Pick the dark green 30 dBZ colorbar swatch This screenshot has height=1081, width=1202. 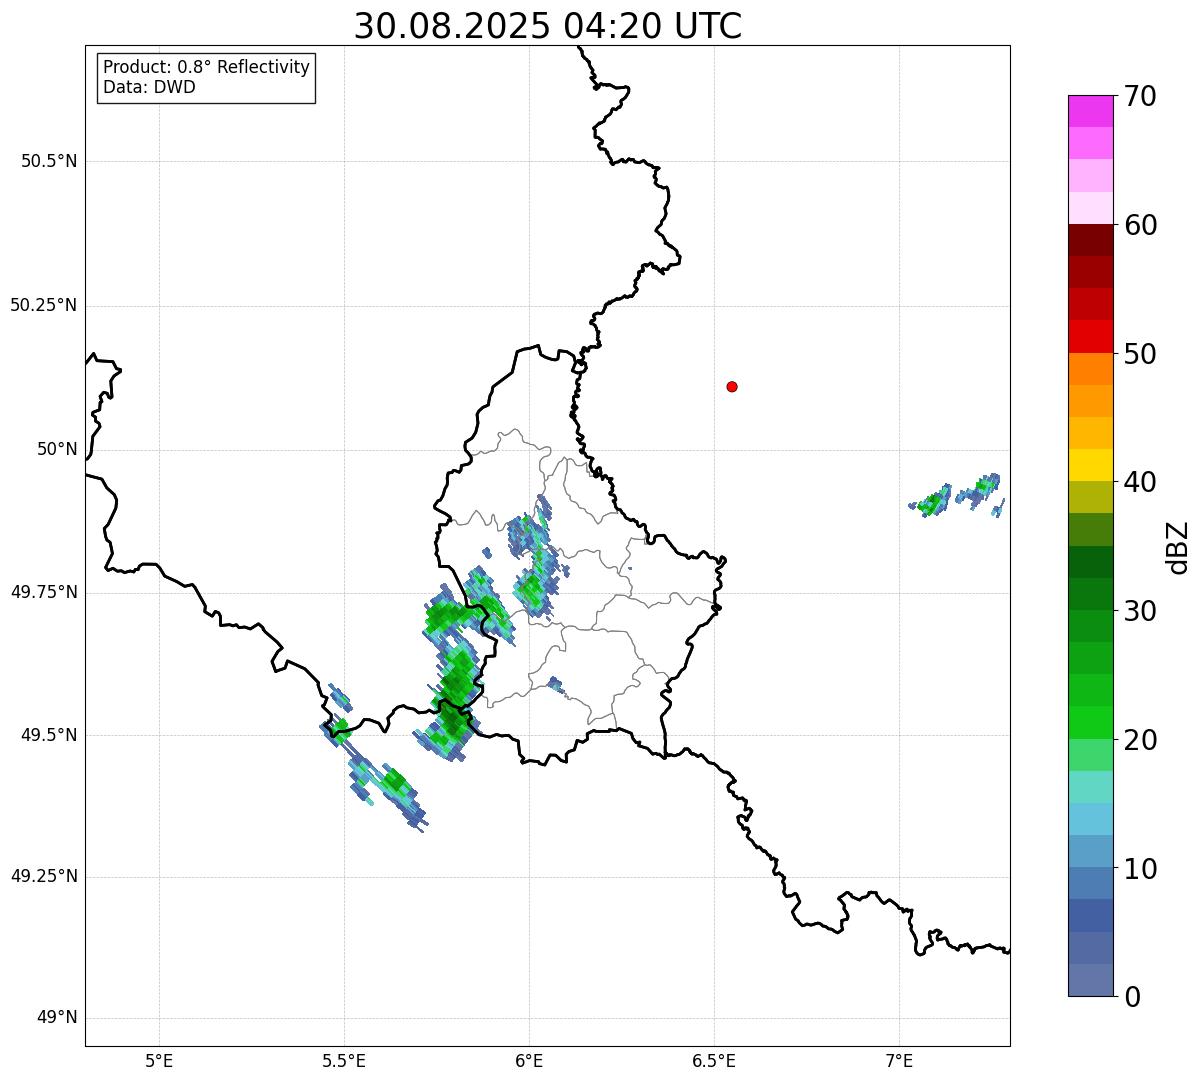pos(1091,594)
